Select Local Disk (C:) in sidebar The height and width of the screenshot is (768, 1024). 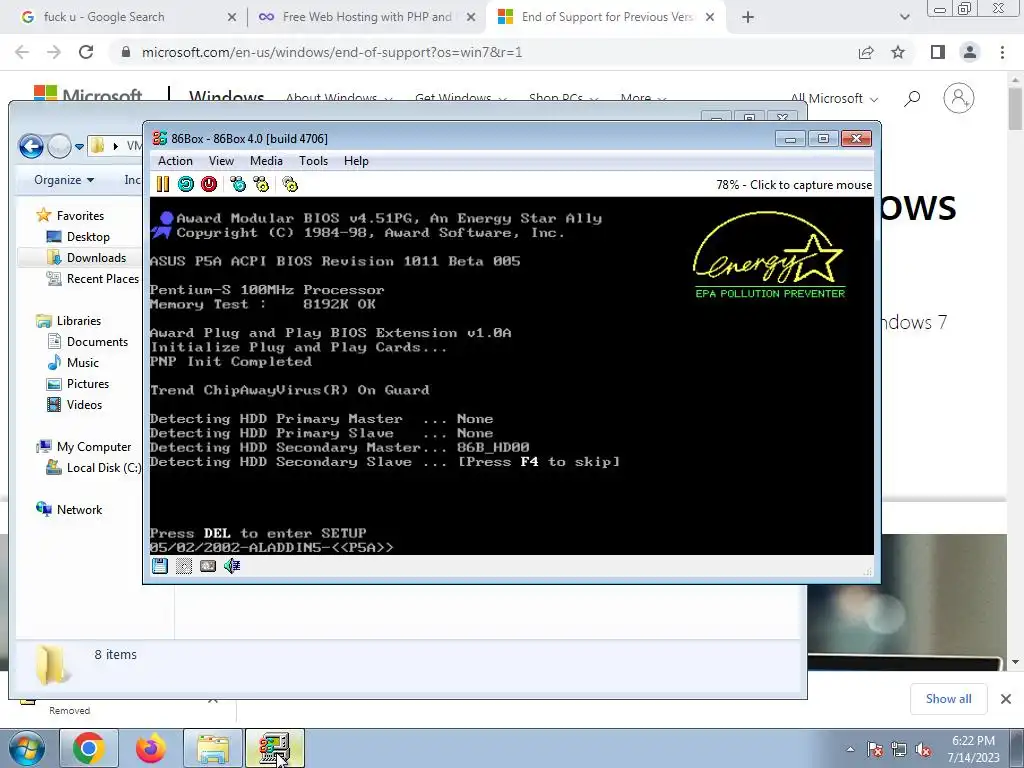[x=103, y=468]
